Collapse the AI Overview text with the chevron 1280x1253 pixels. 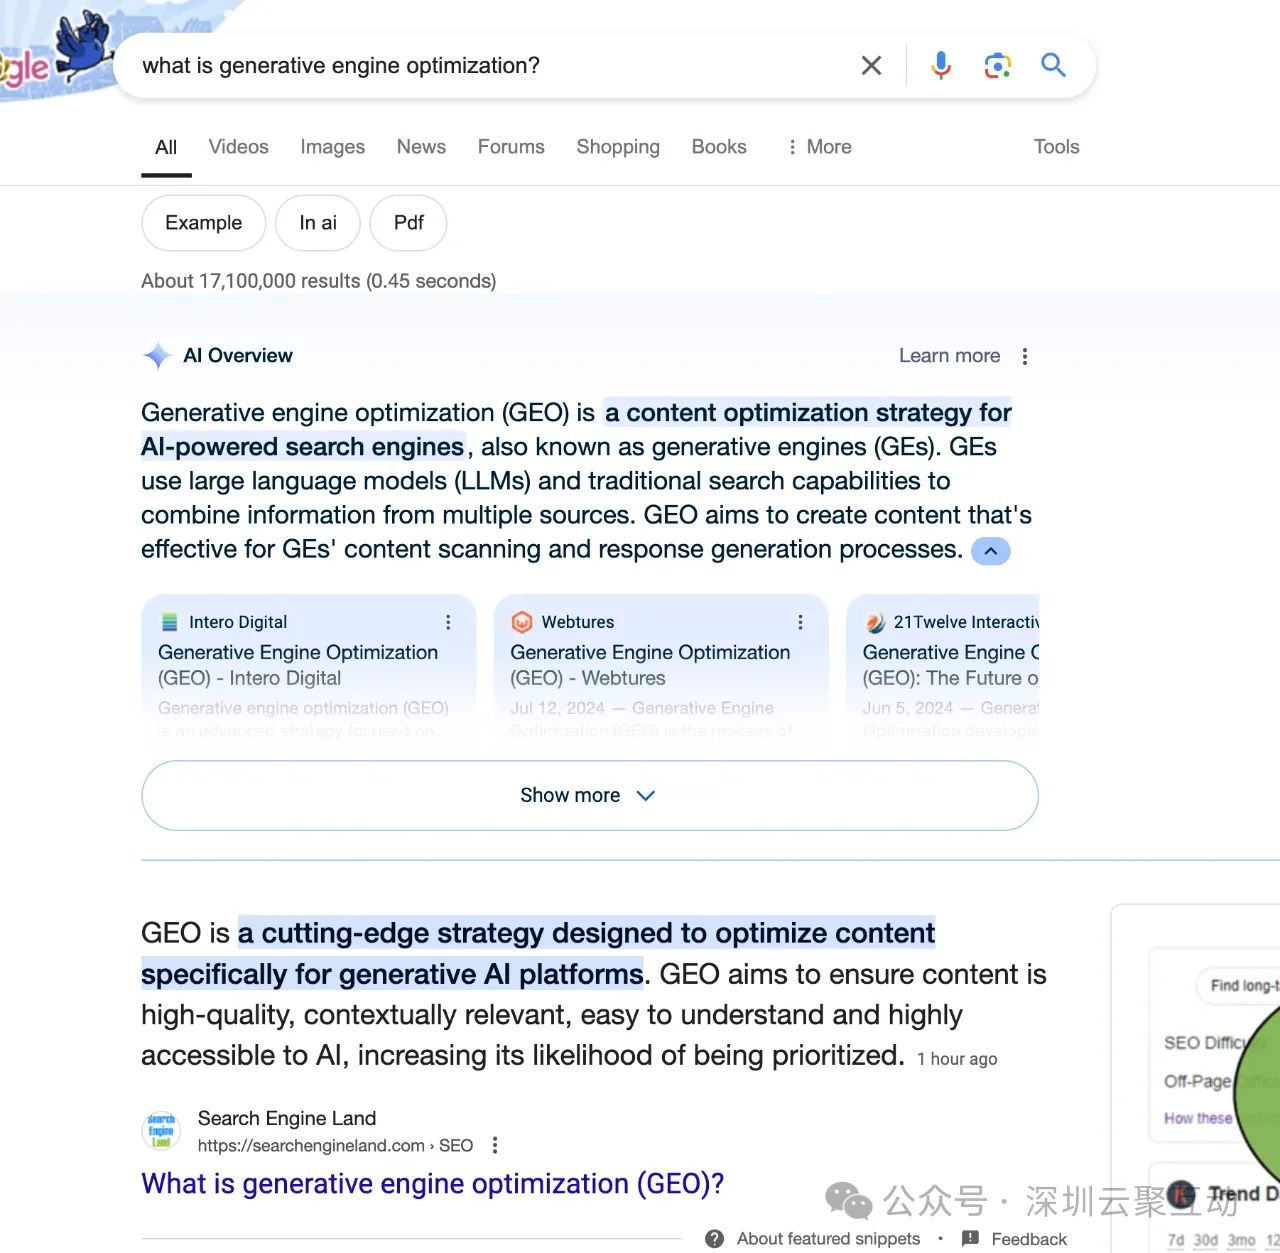(991, 551)
